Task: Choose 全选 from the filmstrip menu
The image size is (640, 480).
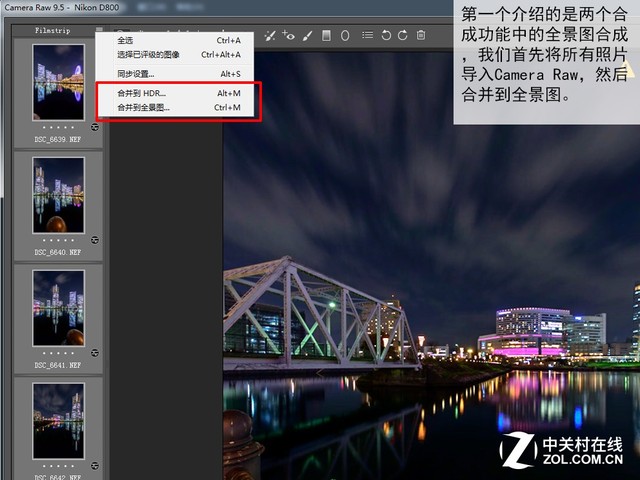Action: 175,40
